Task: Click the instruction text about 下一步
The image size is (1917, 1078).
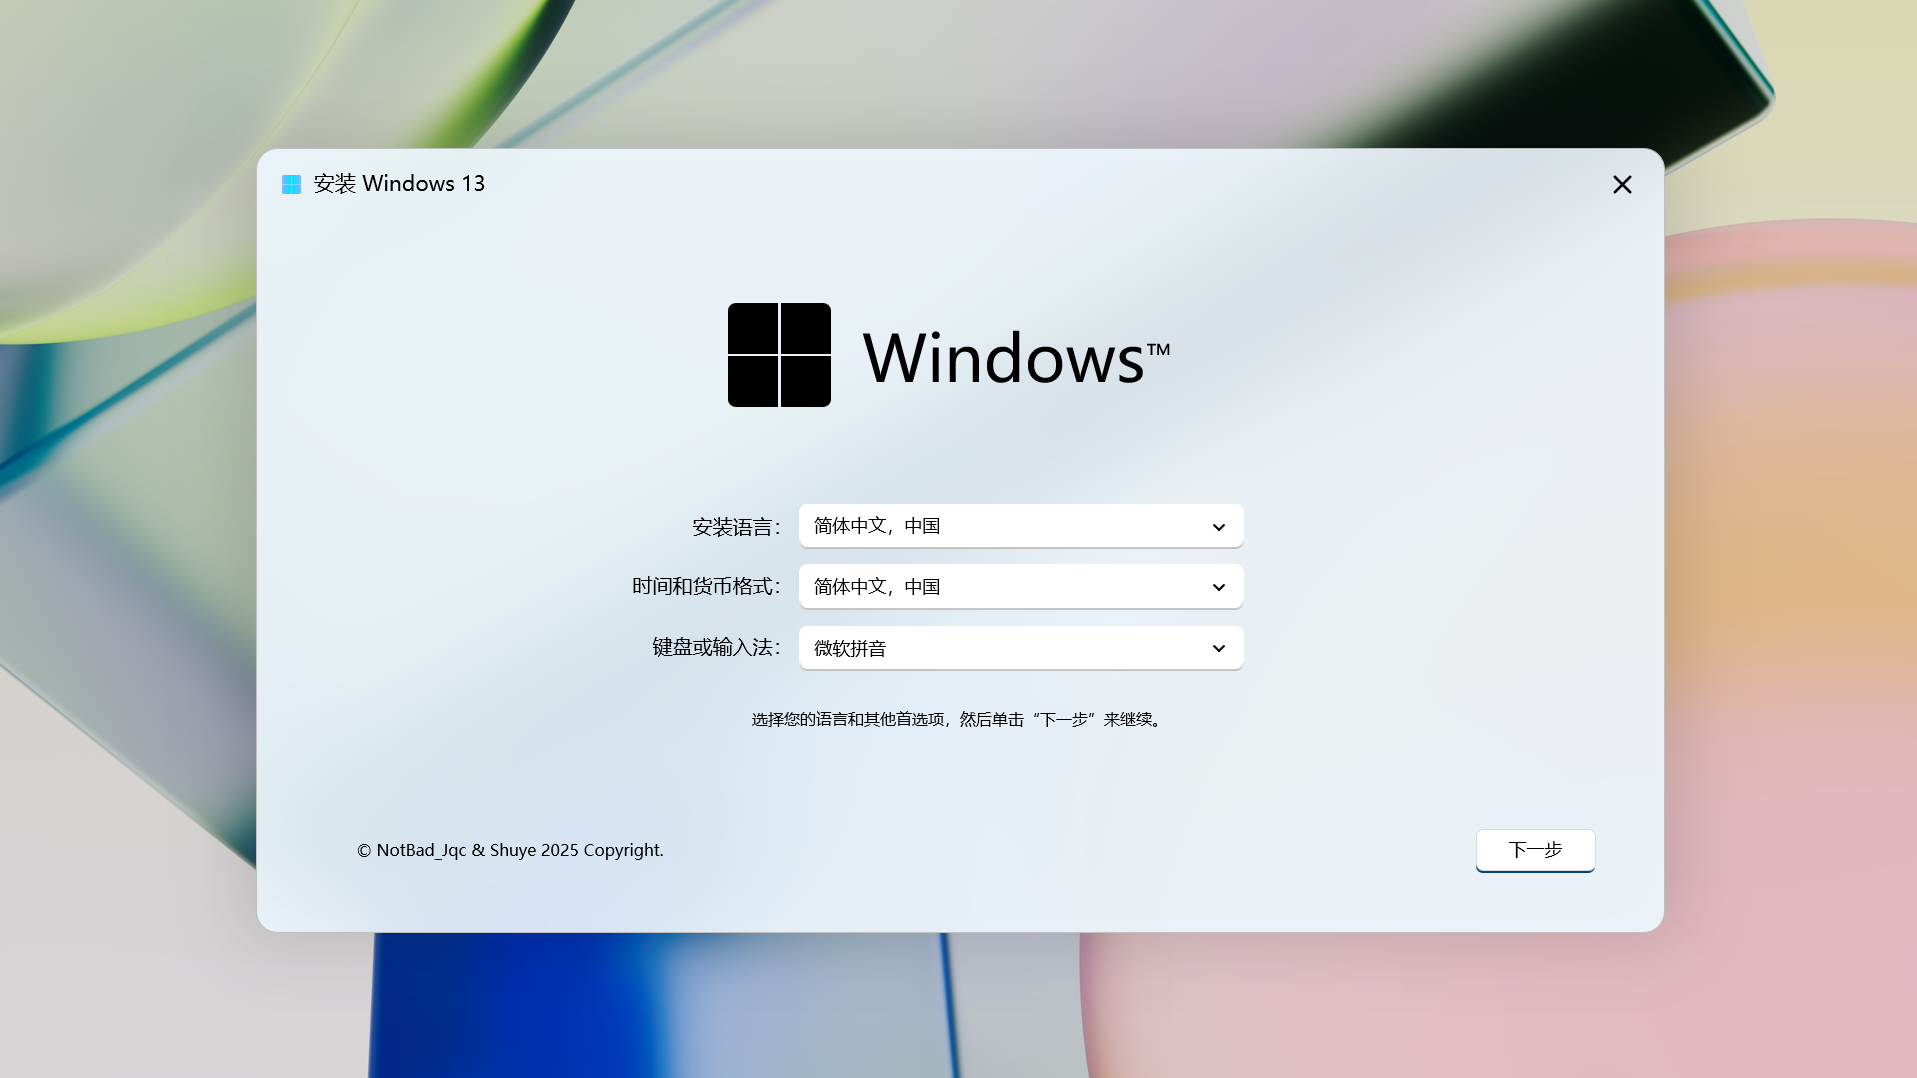Action: [957, 719]
